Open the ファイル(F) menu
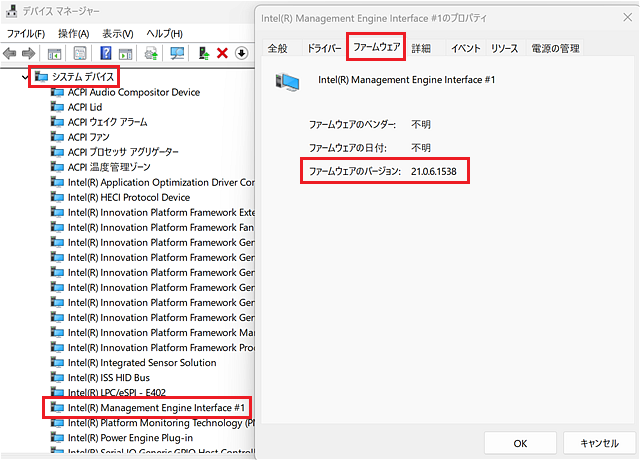The height and width of the screenshot is (460, 640). click(x=26, y=33)
